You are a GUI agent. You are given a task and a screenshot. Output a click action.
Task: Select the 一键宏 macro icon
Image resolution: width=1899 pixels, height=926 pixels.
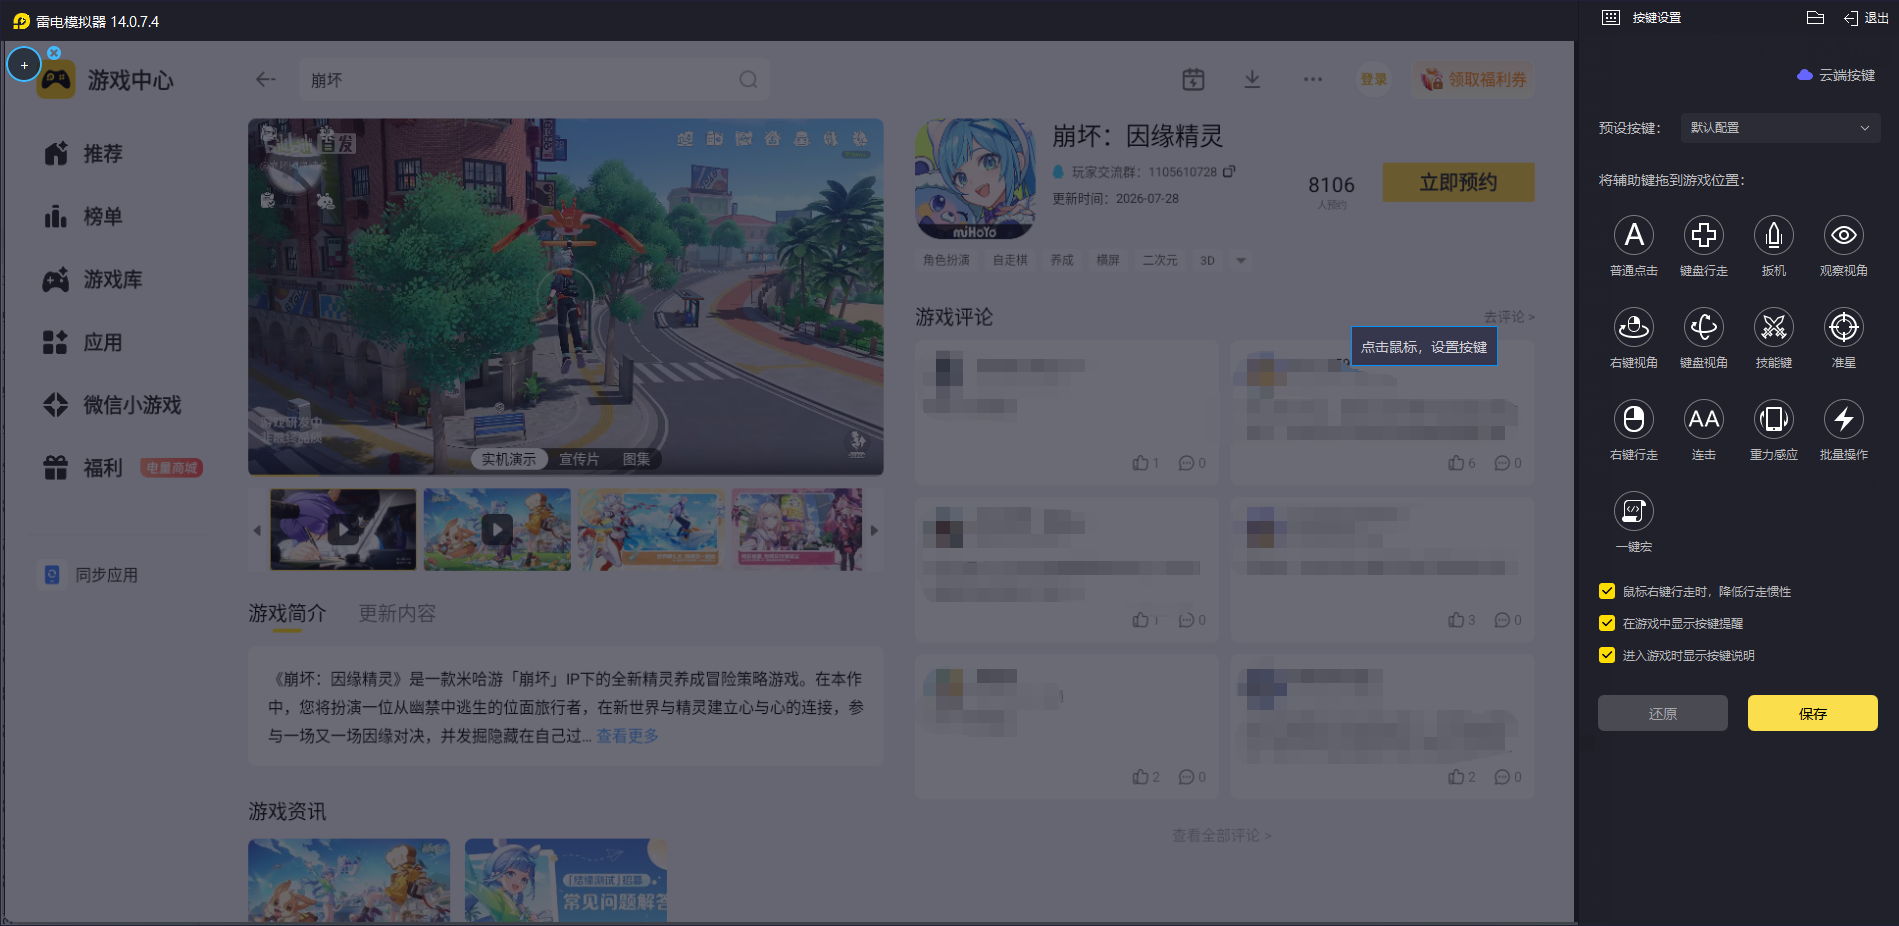tap(1633, 511)
